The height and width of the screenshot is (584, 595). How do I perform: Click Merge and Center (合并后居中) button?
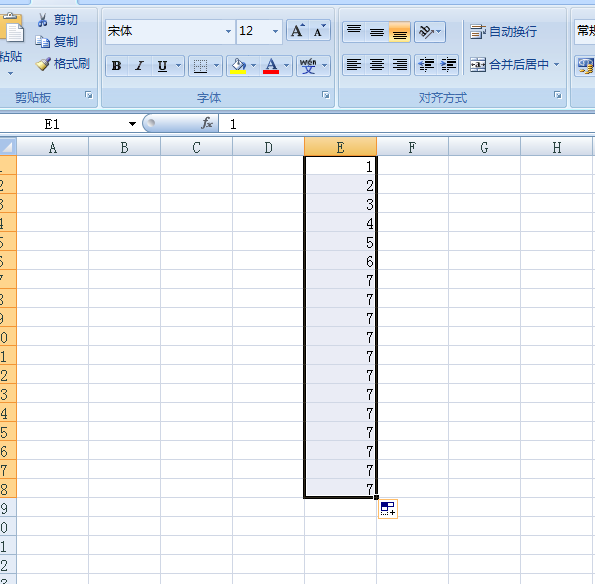(509, 65)
